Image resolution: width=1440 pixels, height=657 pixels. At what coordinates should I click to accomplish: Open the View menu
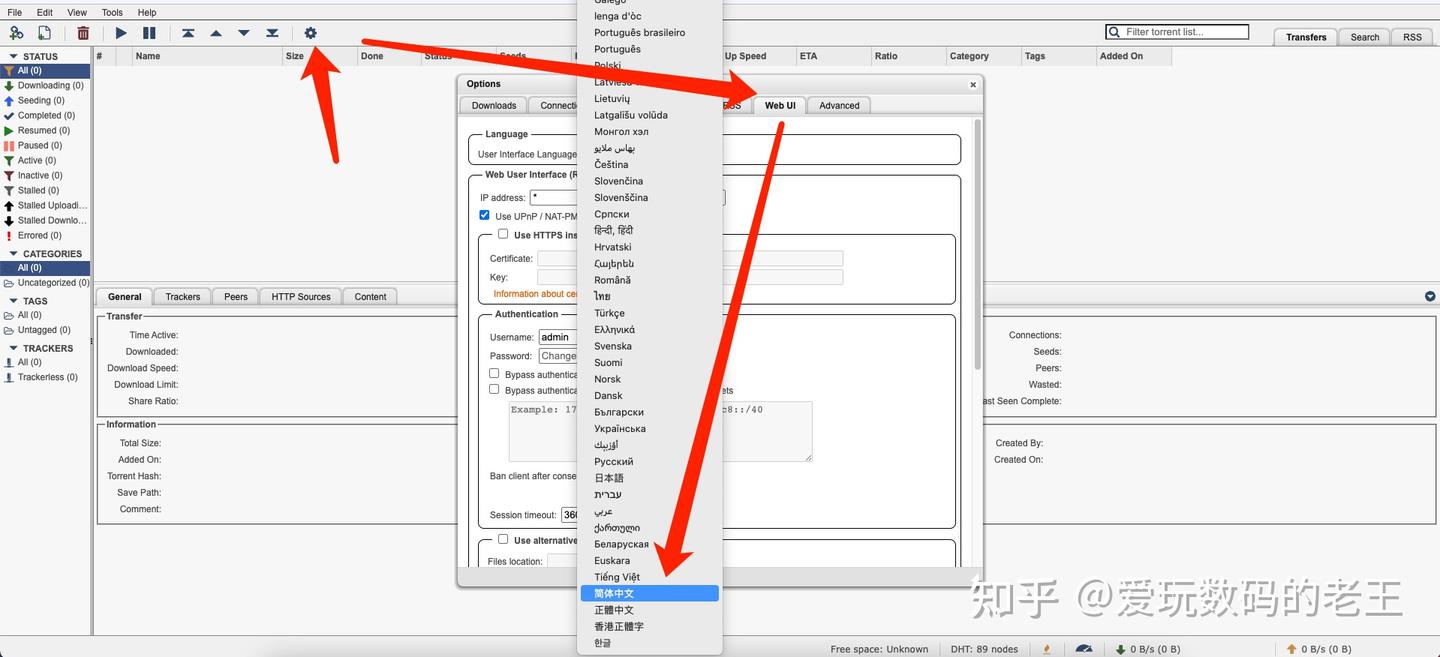point(77,12)
